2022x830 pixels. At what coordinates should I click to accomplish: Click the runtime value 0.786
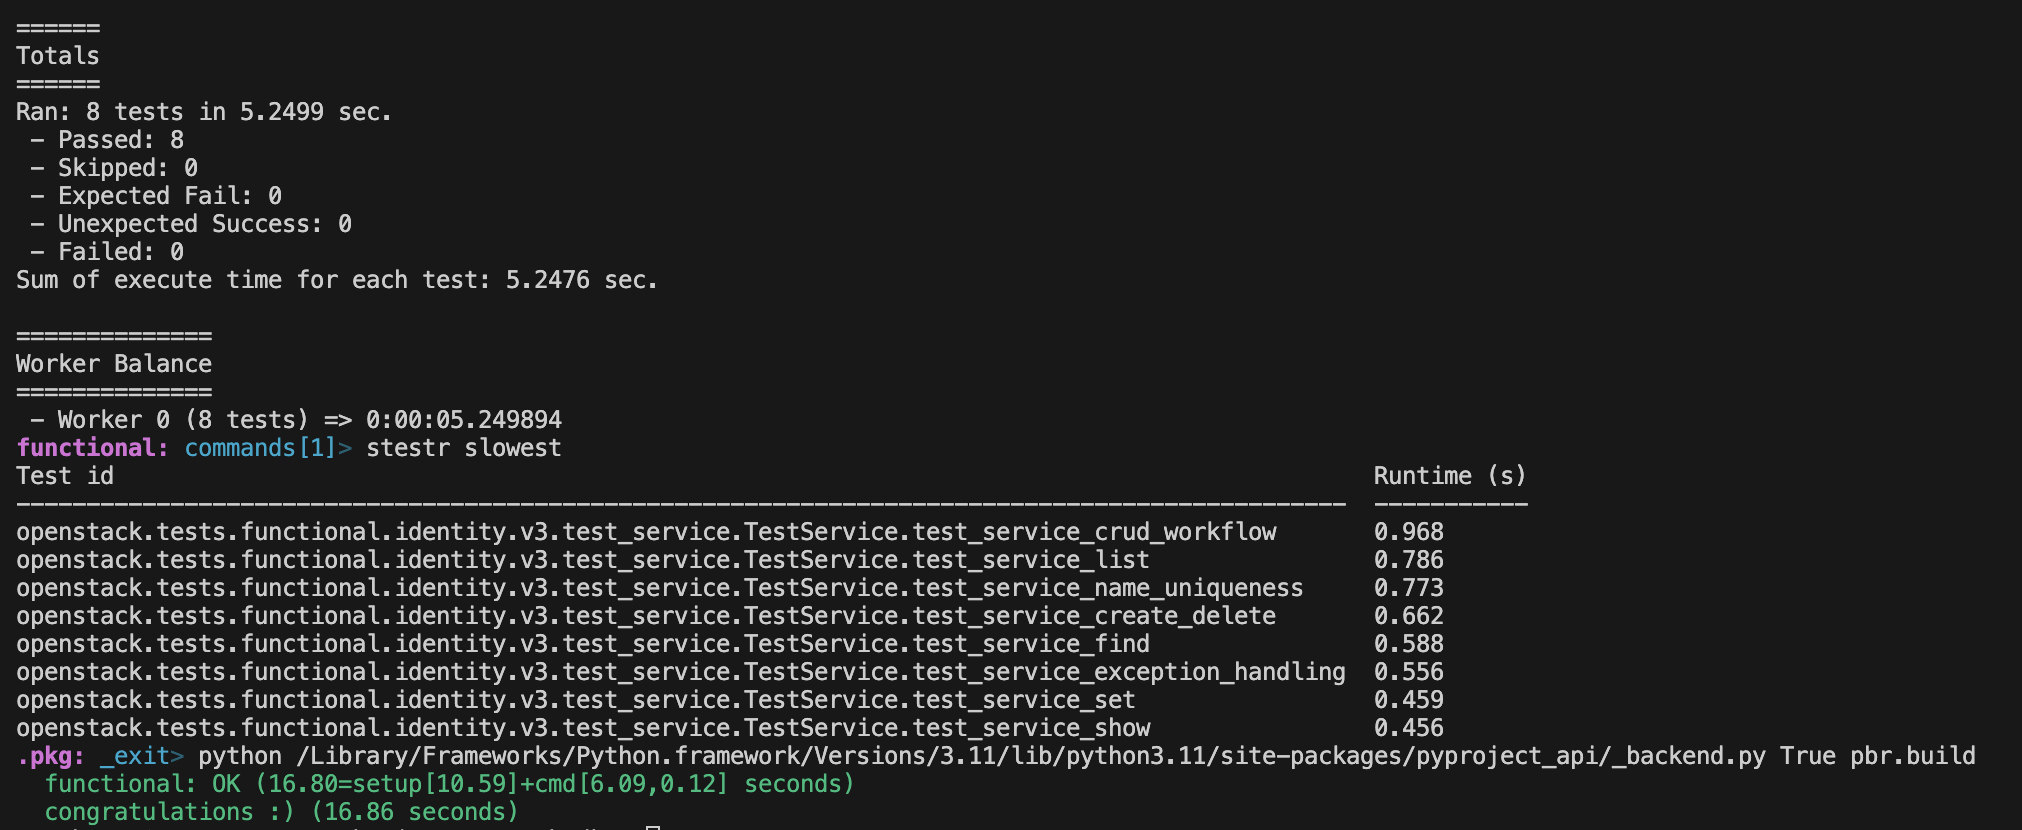(x=1408, y=560)
